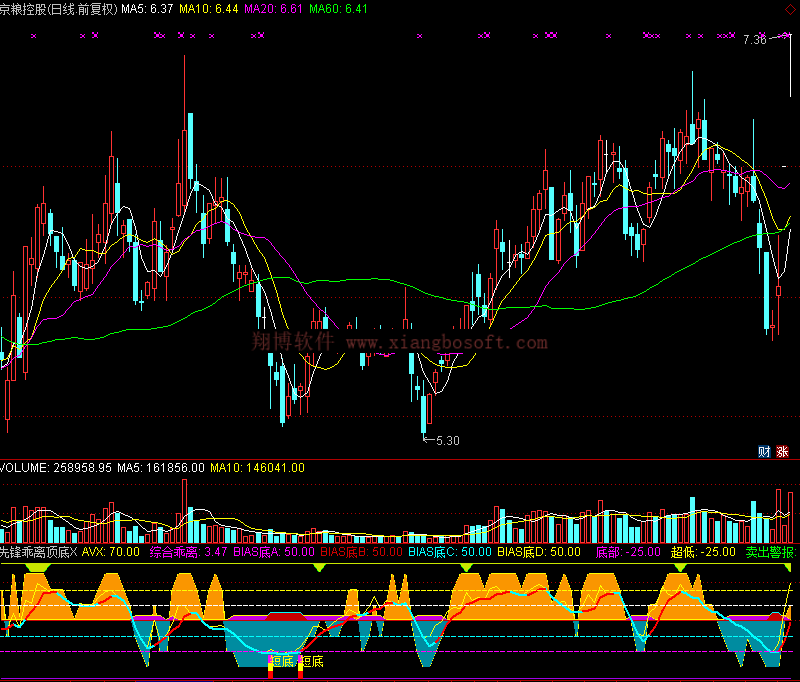
Task: Select the volume MA10: 146041.00 label
Action: (x=258, y=468)
